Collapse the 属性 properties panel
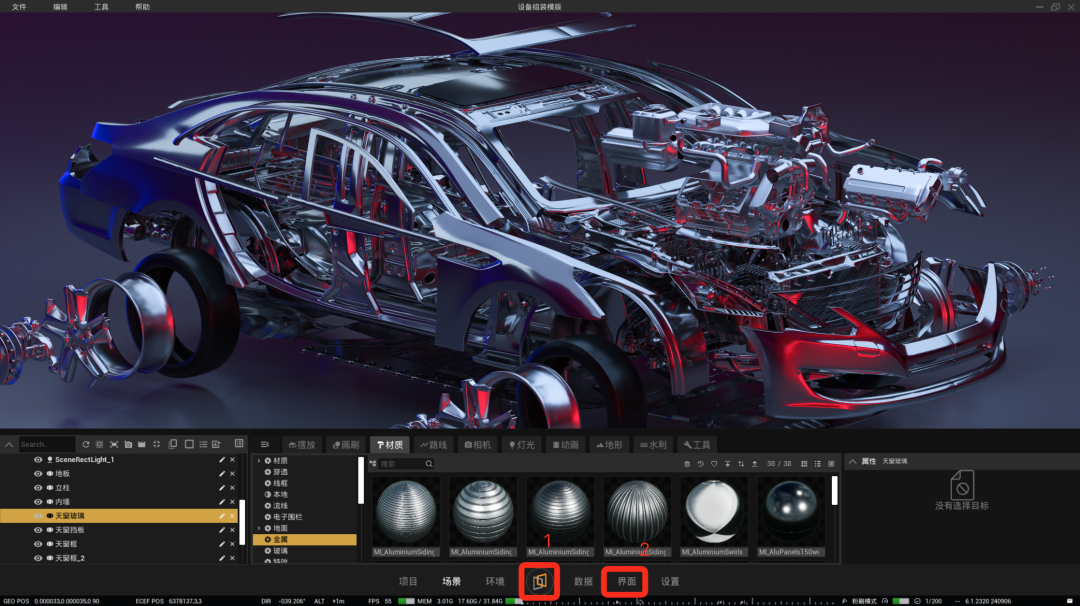This screenshot has height=606, width=1080. [853, 461]
